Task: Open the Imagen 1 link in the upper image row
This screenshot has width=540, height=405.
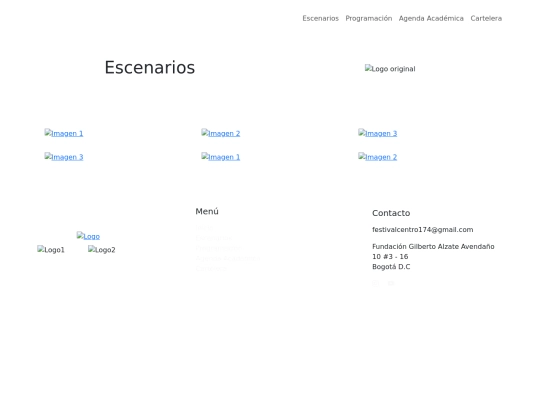Action: 64,133
